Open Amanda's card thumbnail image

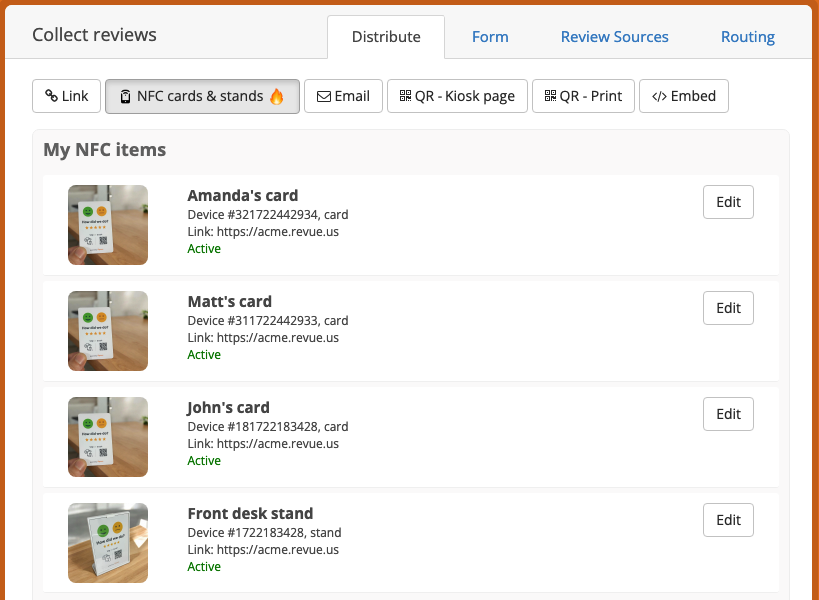tap(108, 225)
